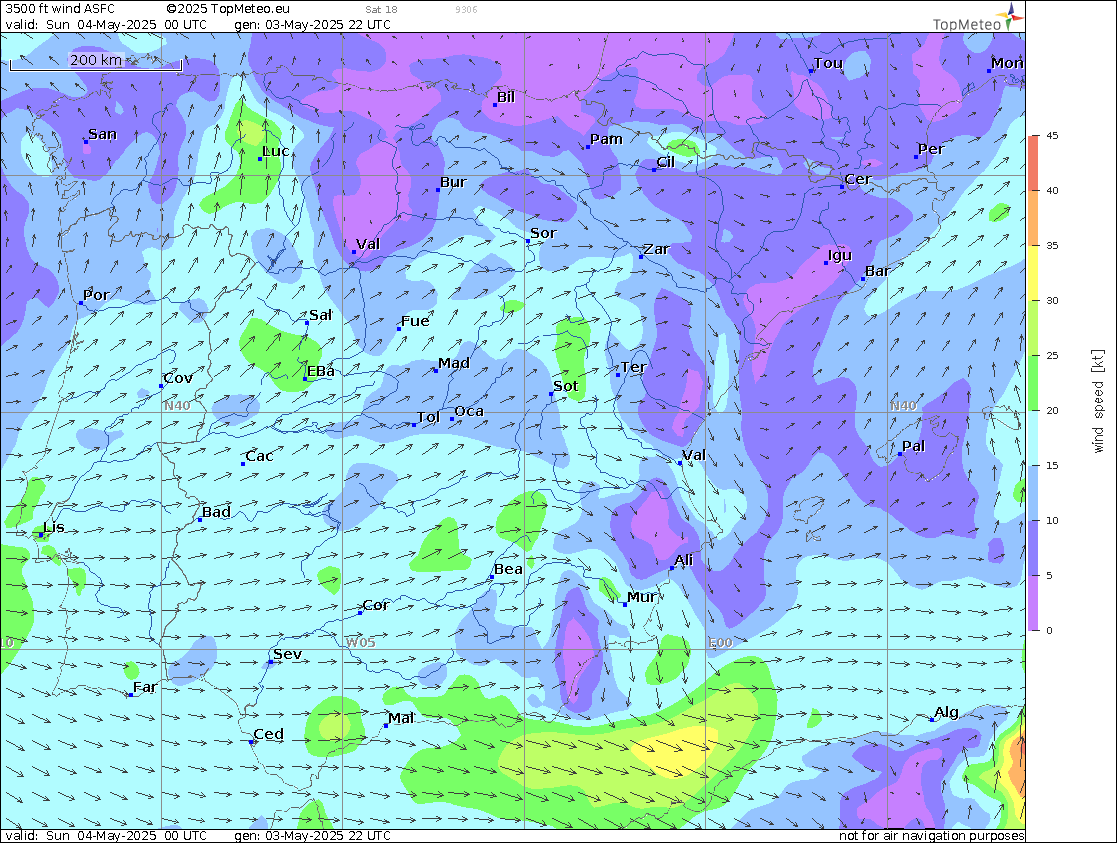1117x843 pixels.
Task: Click the 'Tou' city label
Action: pos(828,63)
